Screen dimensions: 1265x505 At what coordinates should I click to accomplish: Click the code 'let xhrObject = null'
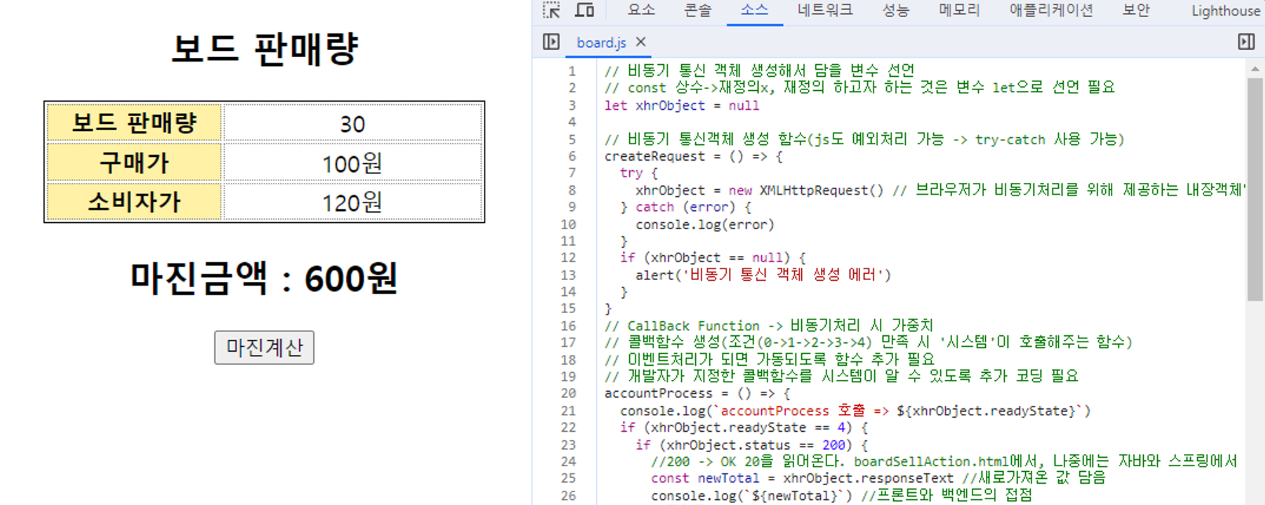[682, 105]
